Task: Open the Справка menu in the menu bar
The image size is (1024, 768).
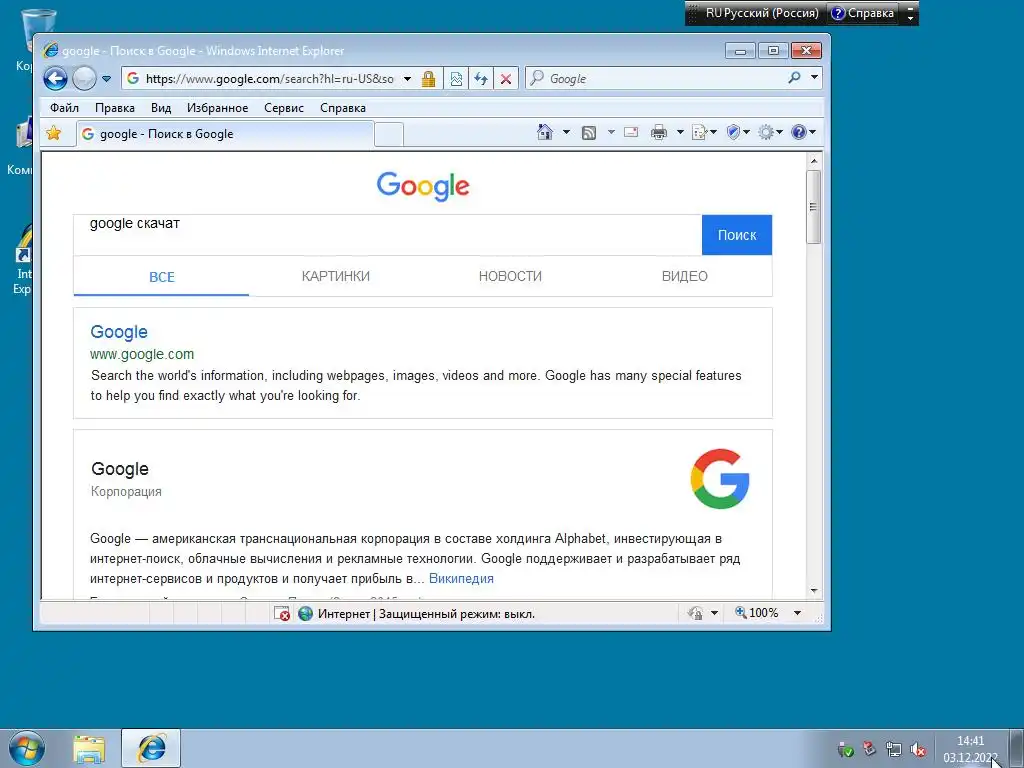Action: (x=343, y=108)
